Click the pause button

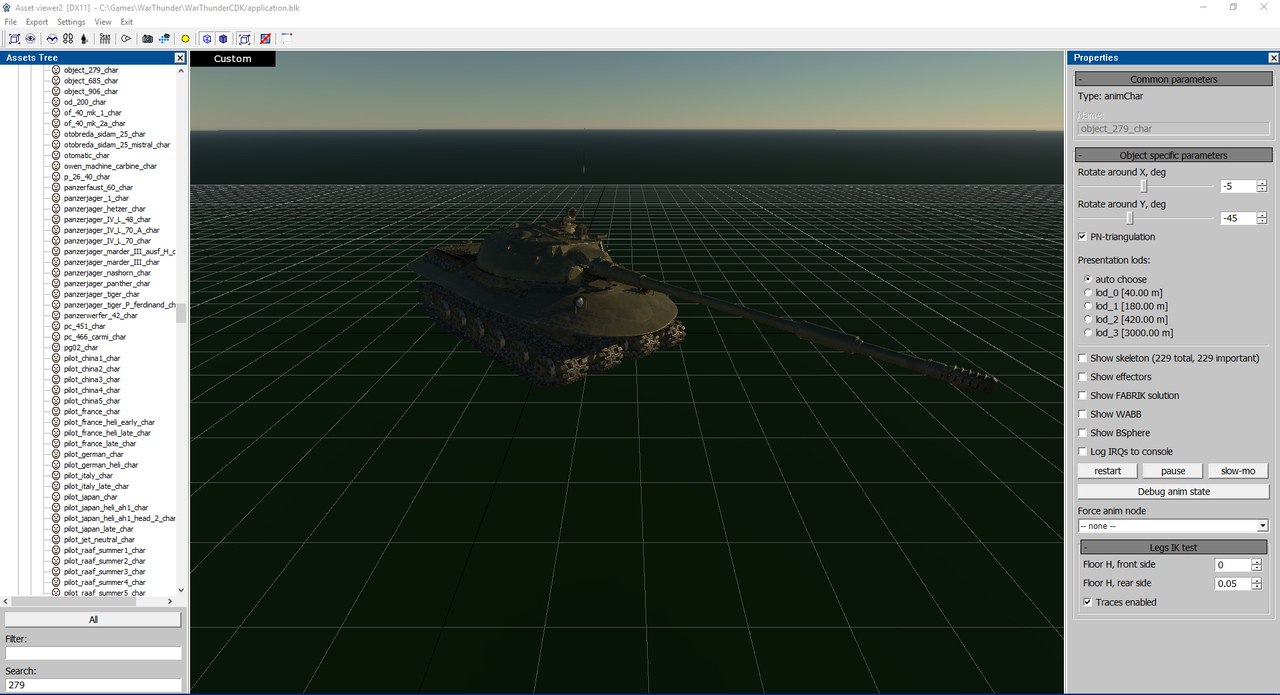1173,471
